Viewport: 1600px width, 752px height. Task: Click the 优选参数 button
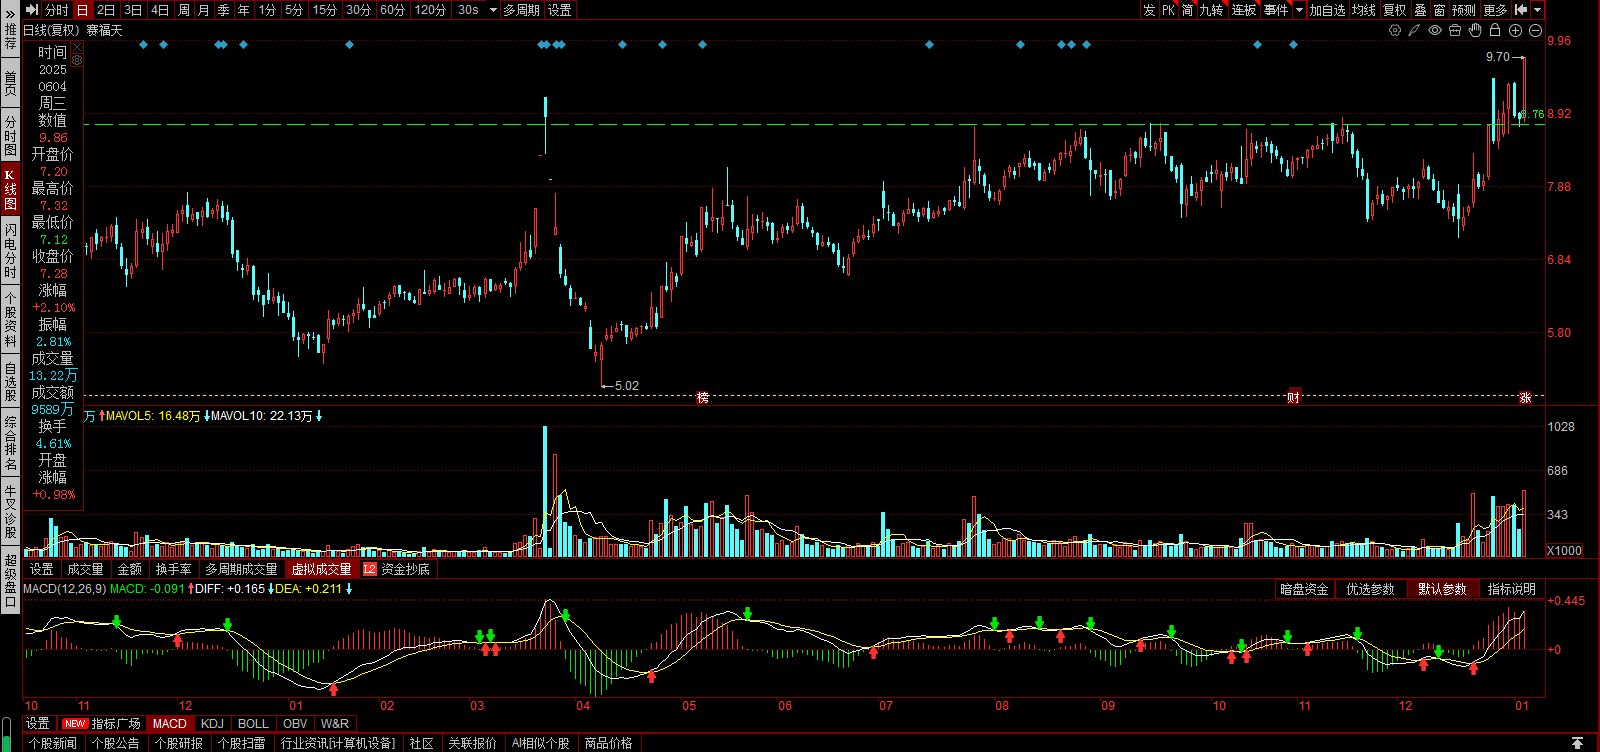coord(1370,589)
